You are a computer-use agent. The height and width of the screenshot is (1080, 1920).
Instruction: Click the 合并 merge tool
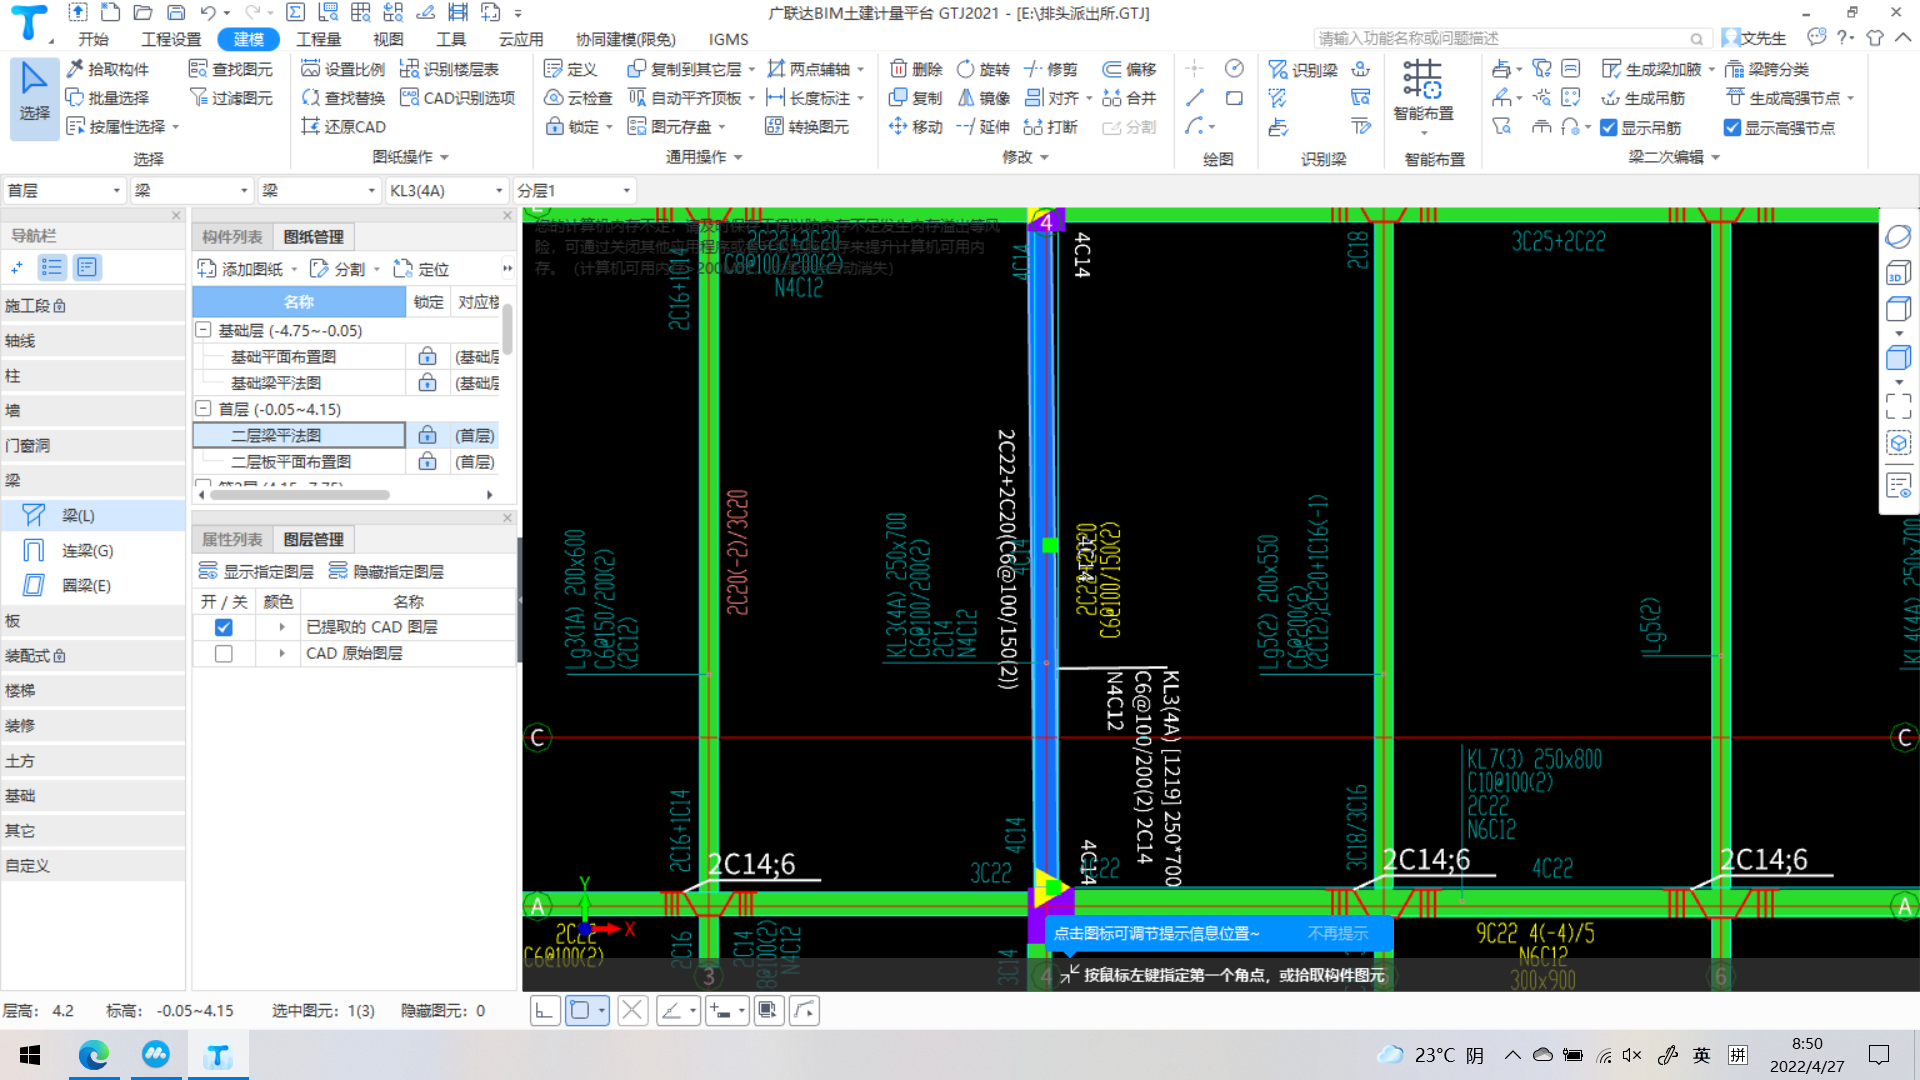point(1129,98)
